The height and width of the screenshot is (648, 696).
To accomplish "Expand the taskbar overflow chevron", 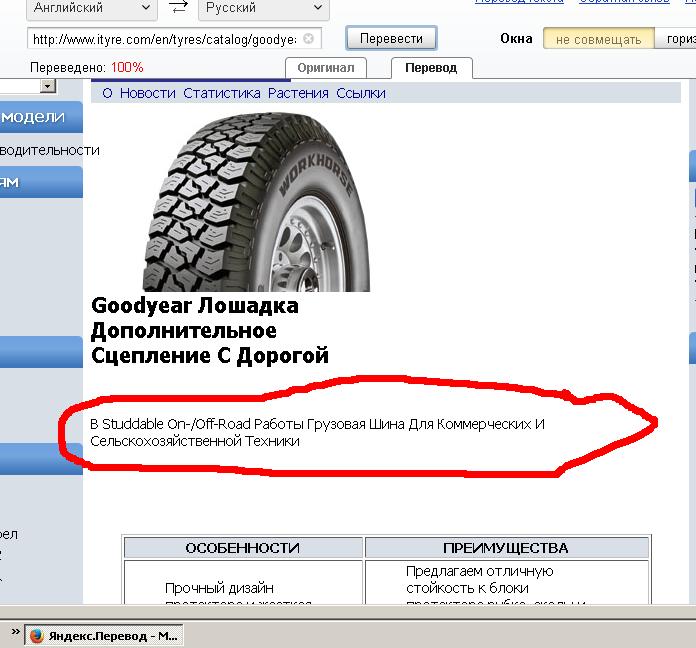I will 15,634.
